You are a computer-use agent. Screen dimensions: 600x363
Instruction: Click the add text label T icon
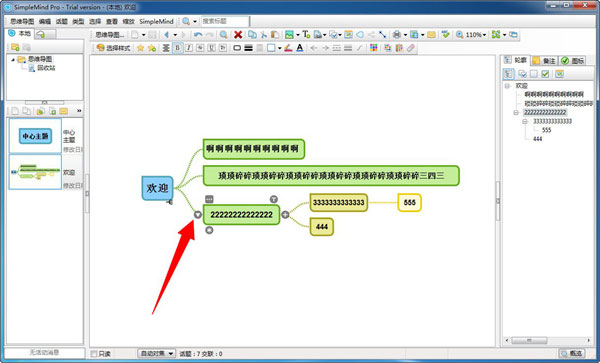(x=306, y=35)
